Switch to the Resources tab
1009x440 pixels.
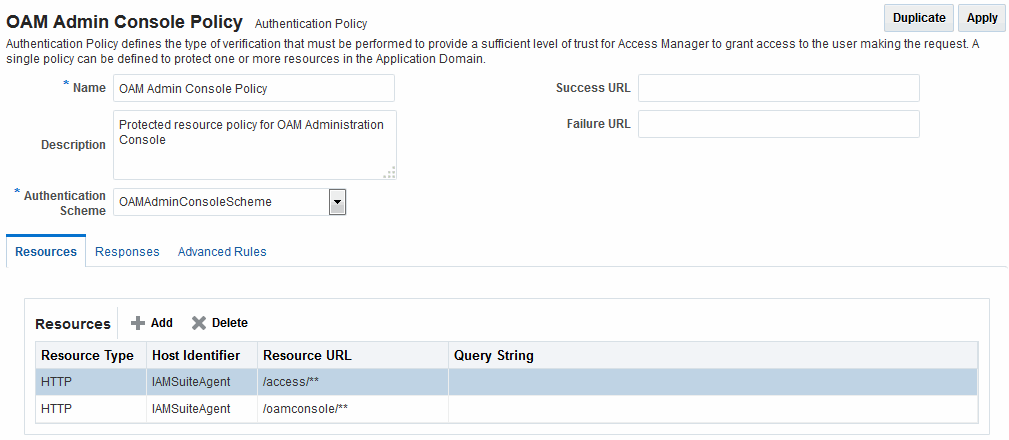tap(46, 252)
